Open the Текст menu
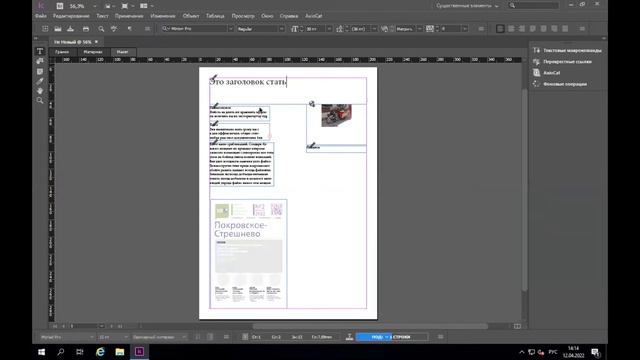The image size is (640, 360). click(x=102, y=16)
